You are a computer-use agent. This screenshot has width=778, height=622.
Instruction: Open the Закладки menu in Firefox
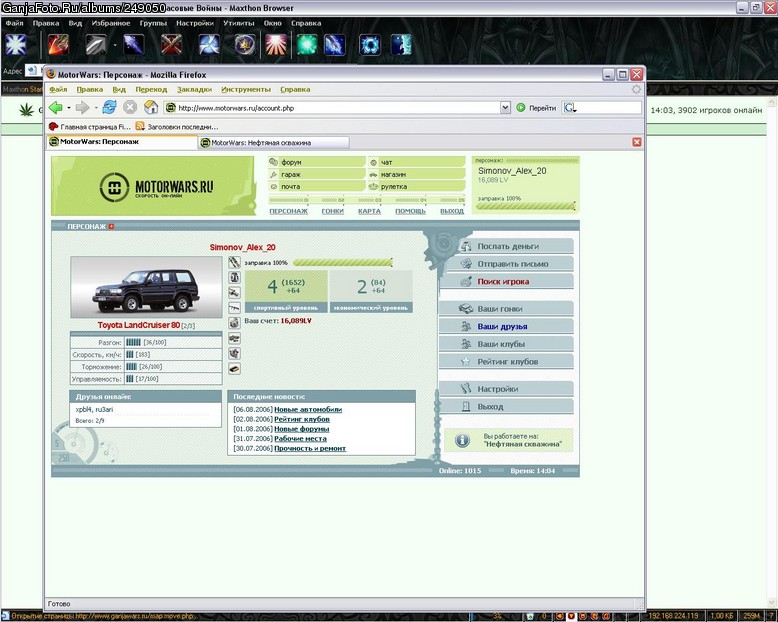(x=194, y=89)
